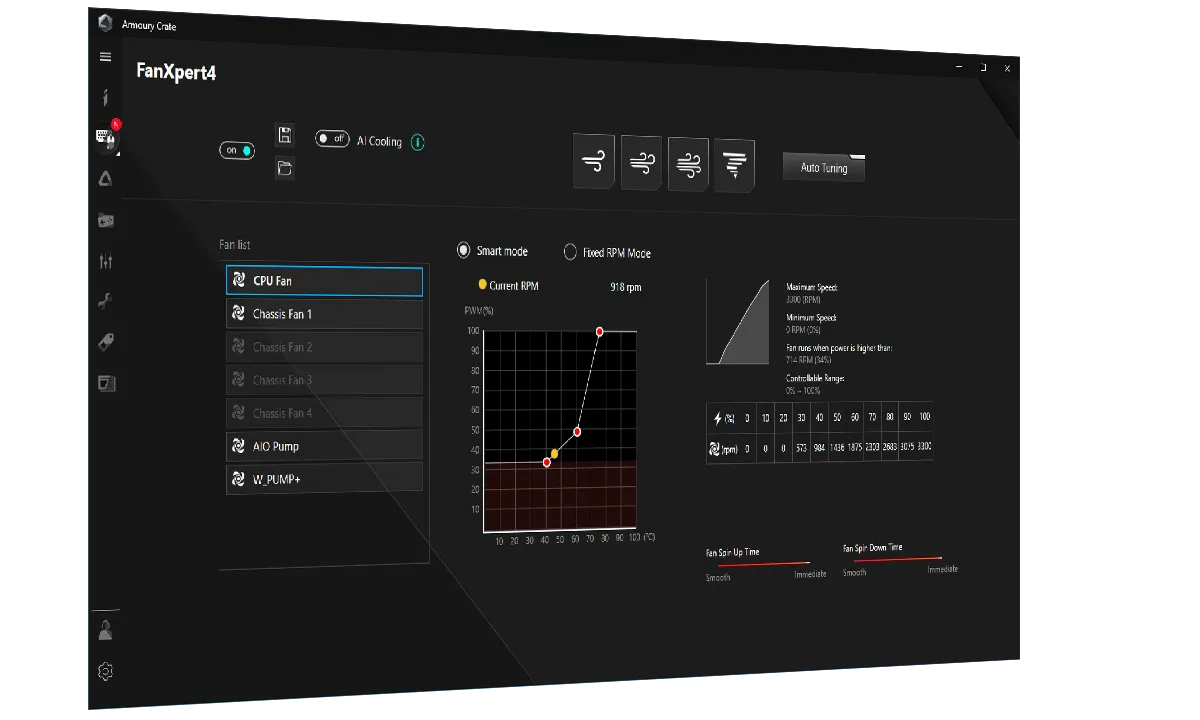This screenshot has height=720, width=1200.
Task: Select the Standard fan preset with two wind lines
Action: pyautogui.click(x=641, y=163)
